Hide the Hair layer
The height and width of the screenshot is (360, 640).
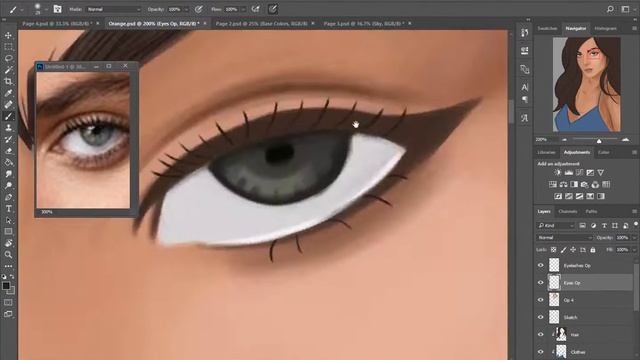coord(541,334)
